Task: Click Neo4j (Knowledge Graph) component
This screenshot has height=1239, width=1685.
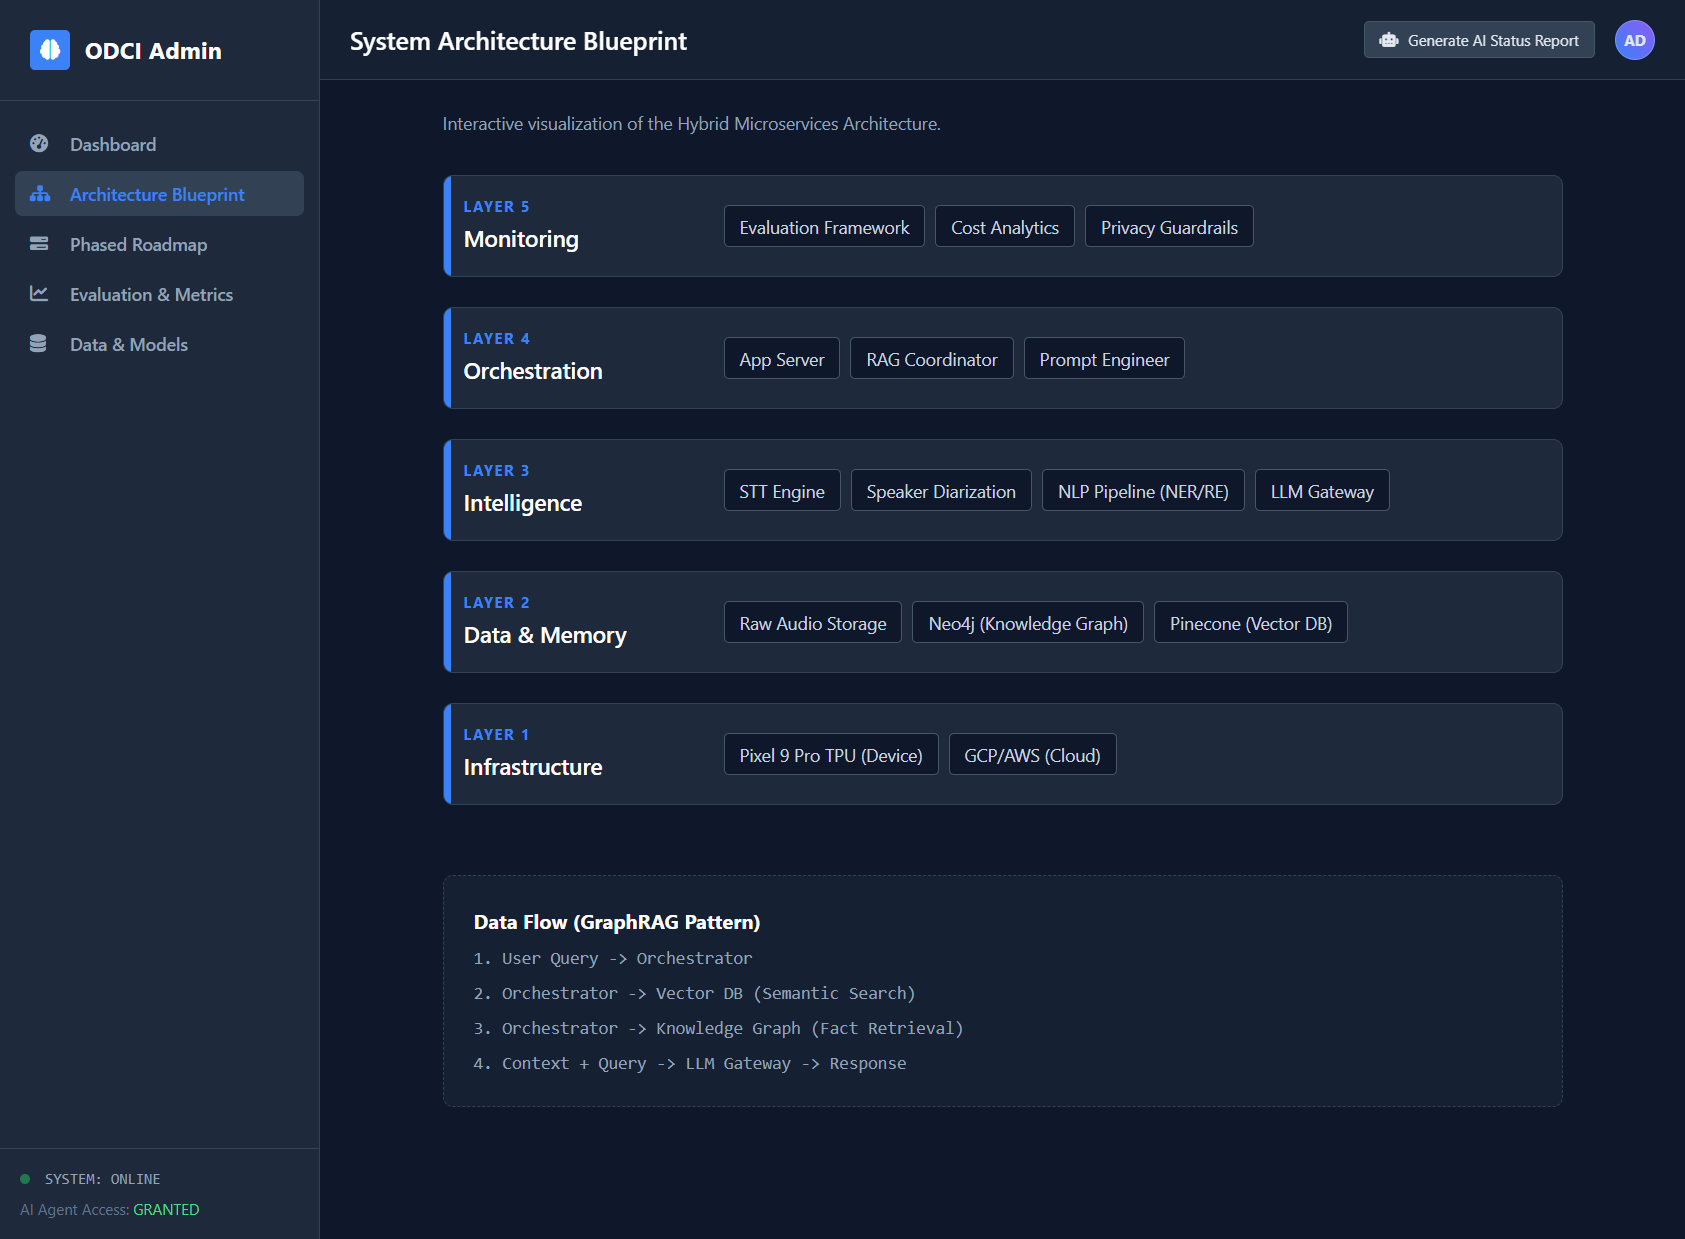Action: pyautogui.click(x=1027, y=623)
